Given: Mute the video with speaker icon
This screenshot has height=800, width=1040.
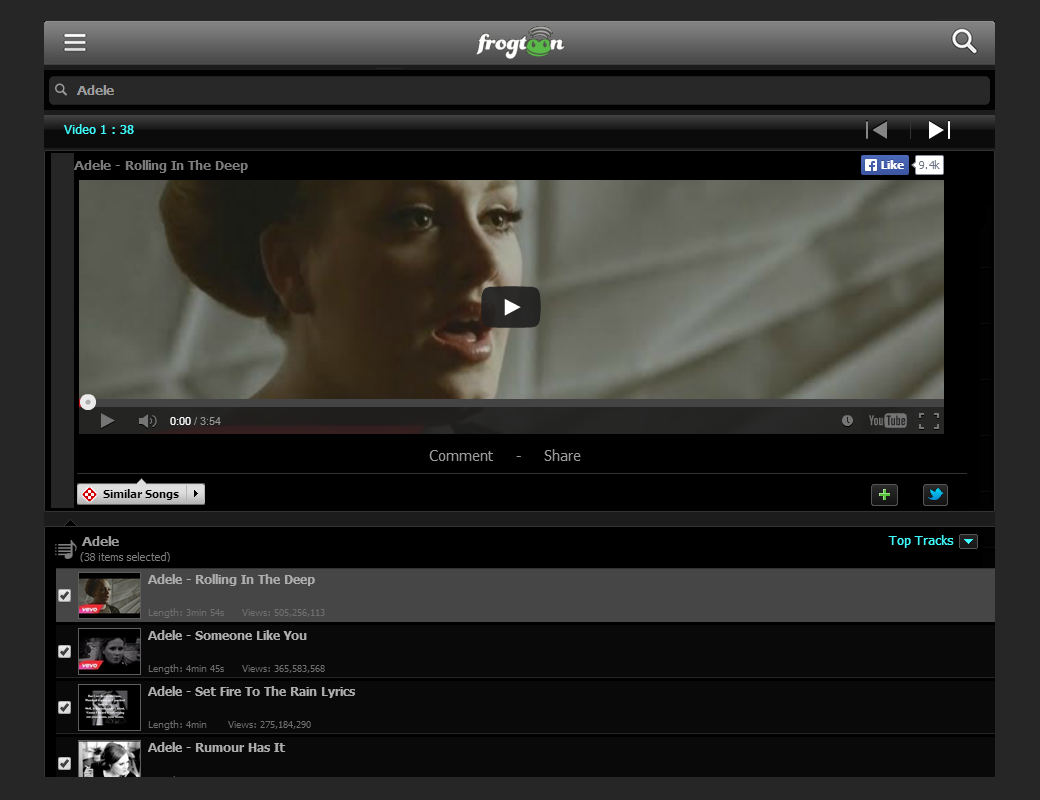Looking at the screenshot, I should click(x=147, y=421).
